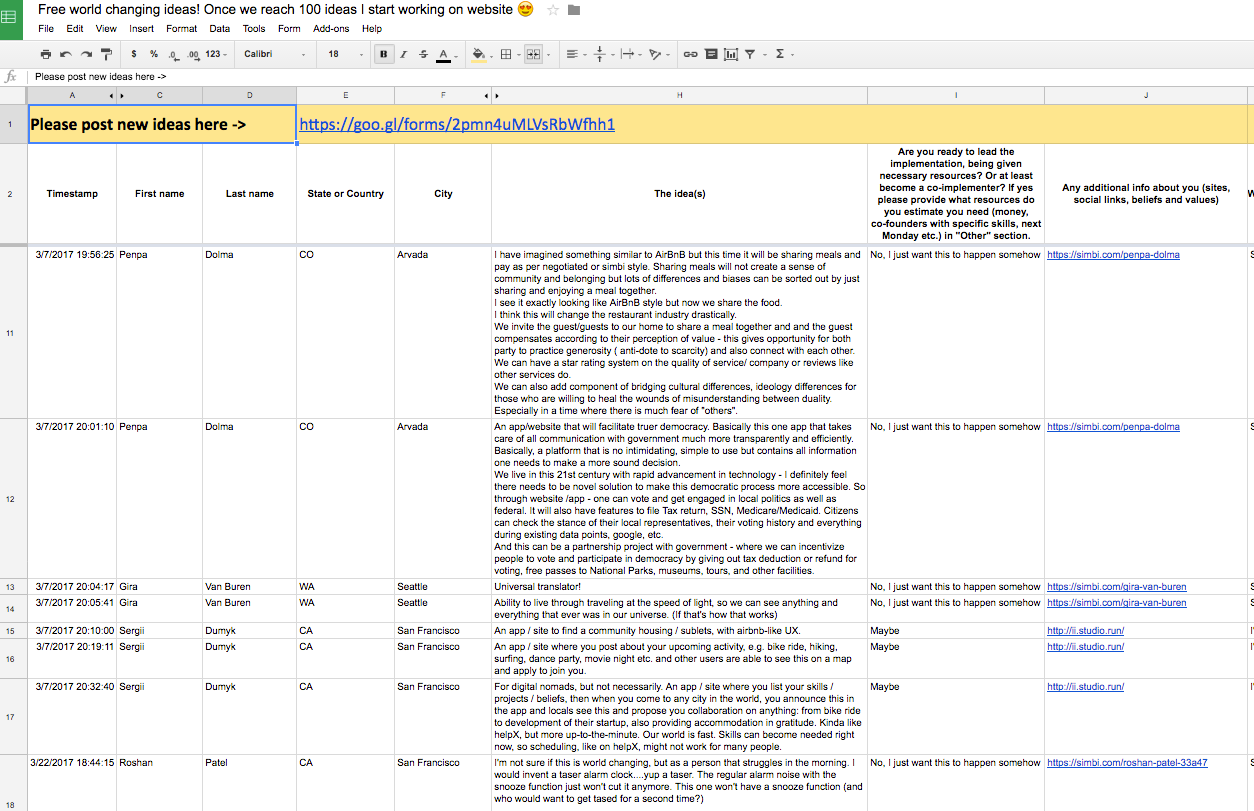This screenshot has height=811, width=1254.
Task: Undo the last action
Action: (x=66, y=54)
